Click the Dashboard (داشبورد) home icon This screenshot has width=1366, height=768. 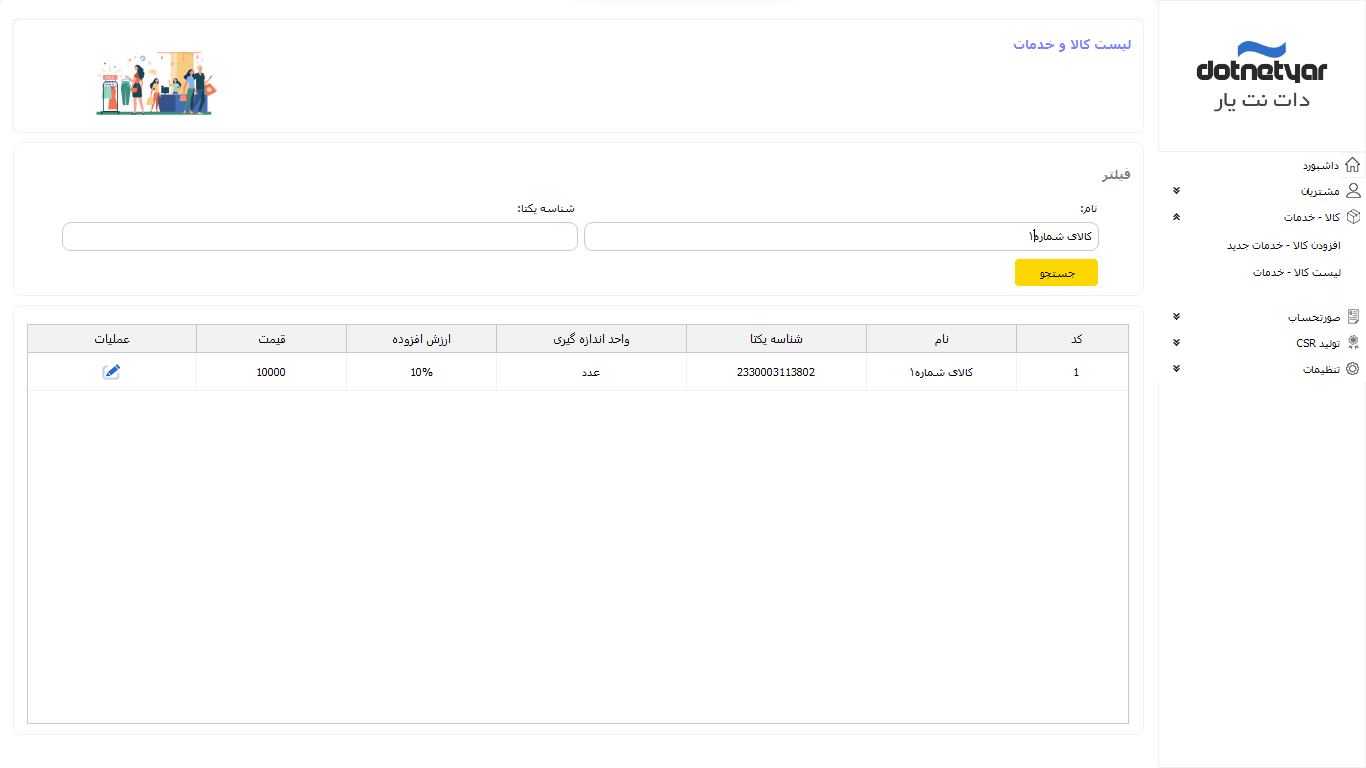click(x=1352, y=165)
